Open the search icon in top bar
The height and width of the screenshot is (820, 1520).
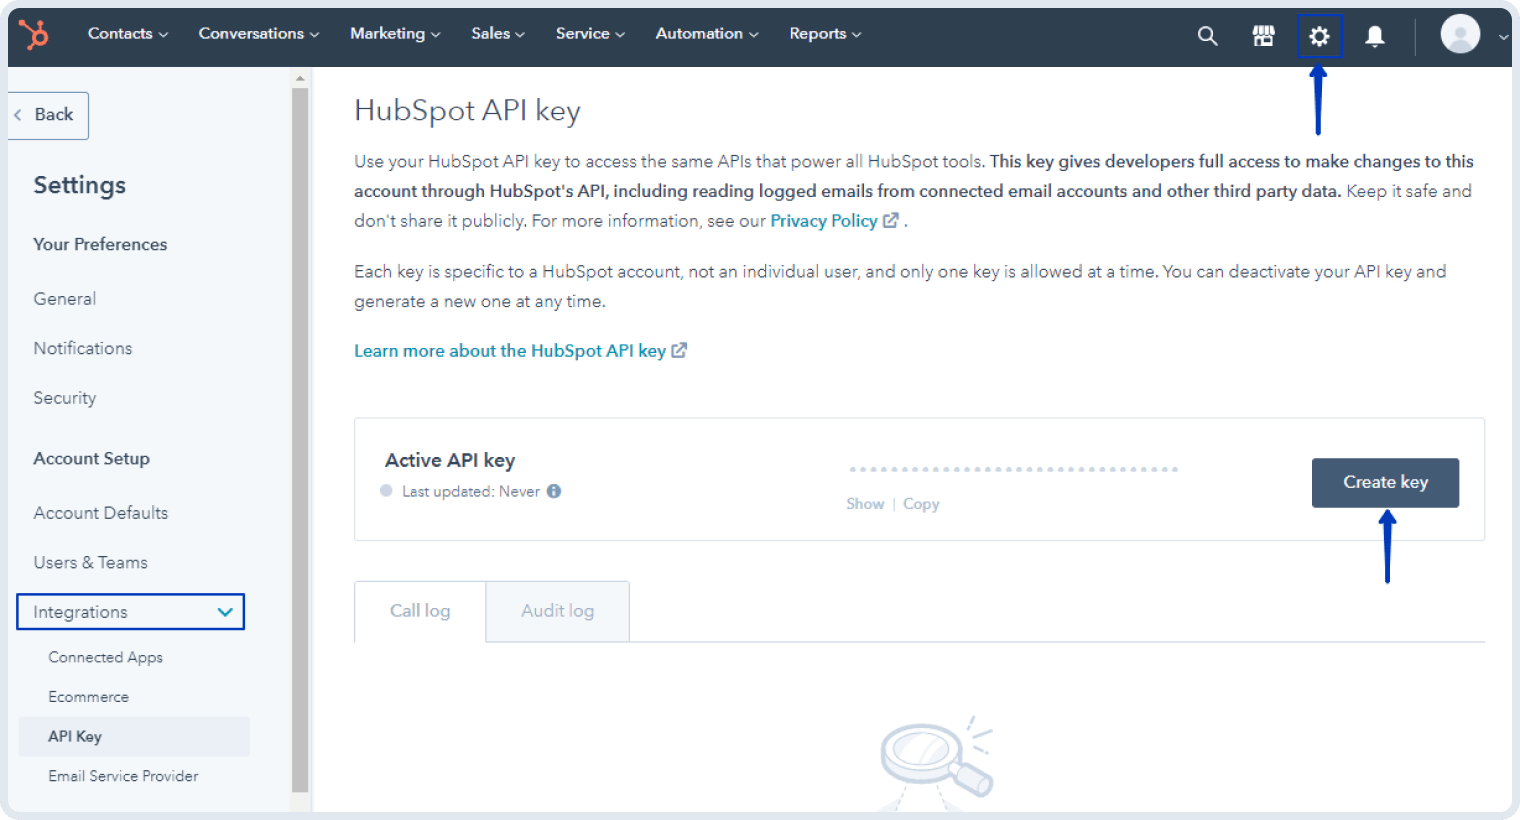click(x=1207, y=34)
